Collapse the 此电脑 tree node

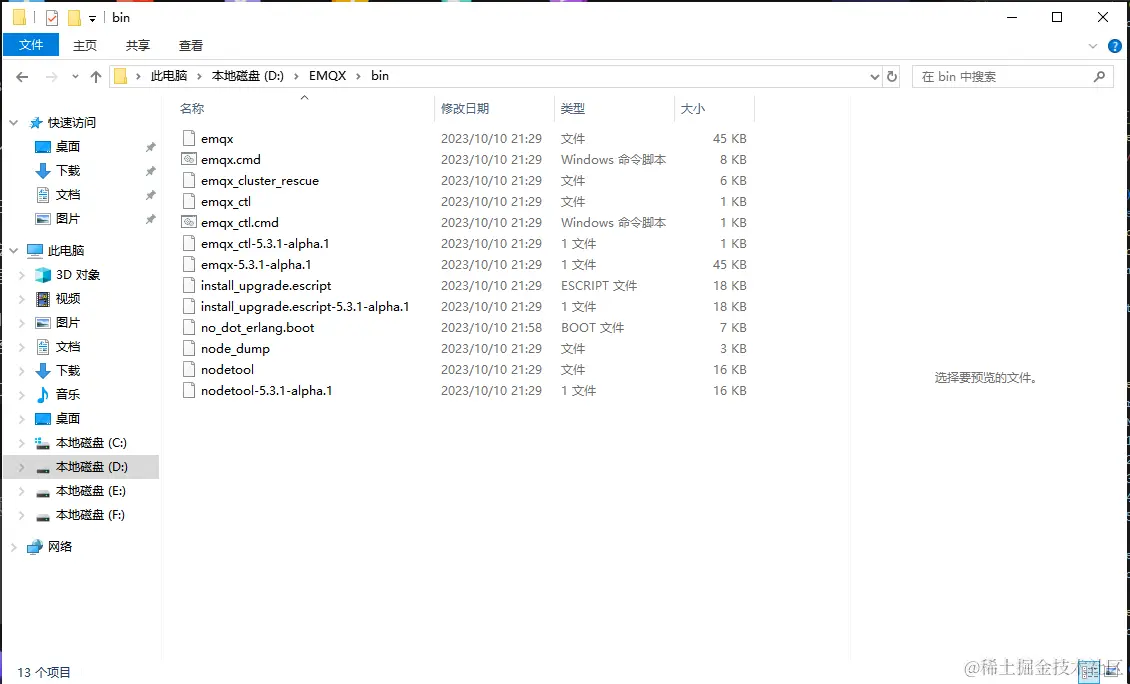[14, 251]
